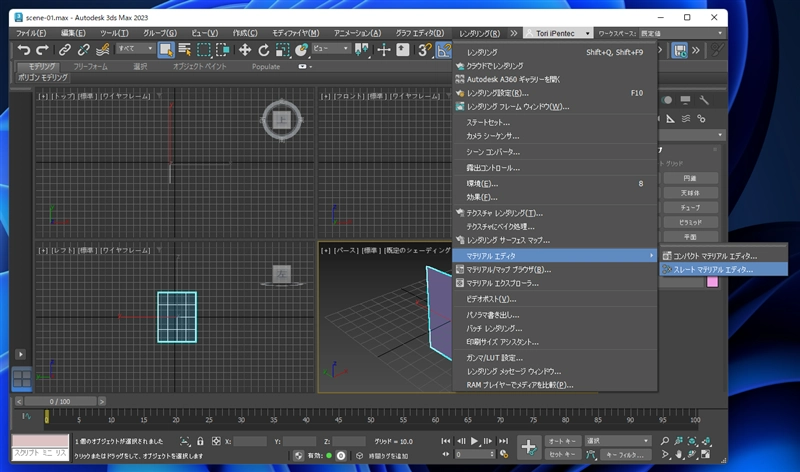Viewport: 800px width, 472px height.
Task: Click the large plus Set Keys button
Action: click(x=529, y=448)
